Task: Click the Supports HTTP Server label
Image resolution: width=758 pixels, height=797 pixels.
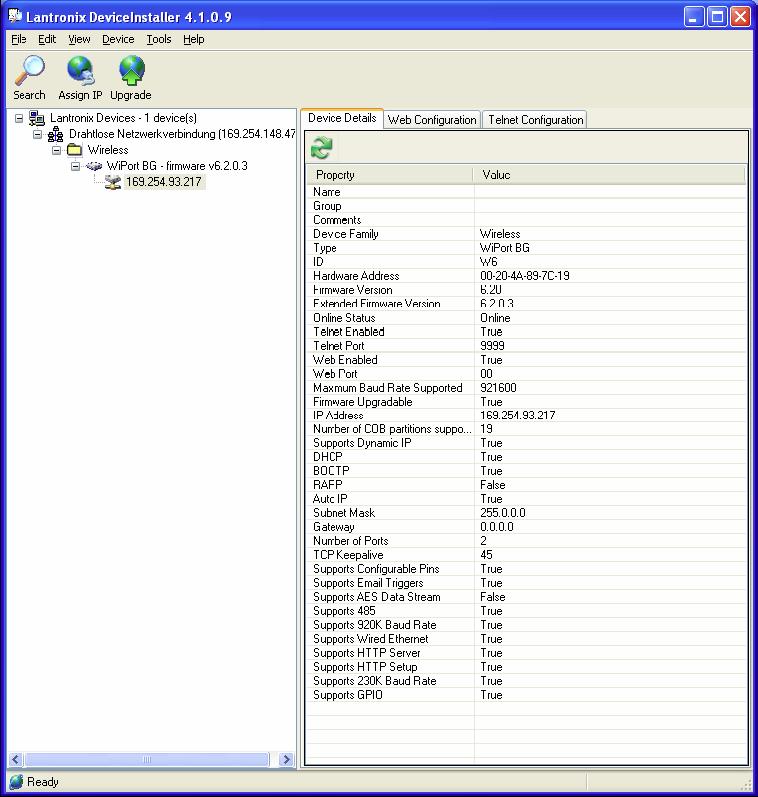Action: click(x=367, y=653)
